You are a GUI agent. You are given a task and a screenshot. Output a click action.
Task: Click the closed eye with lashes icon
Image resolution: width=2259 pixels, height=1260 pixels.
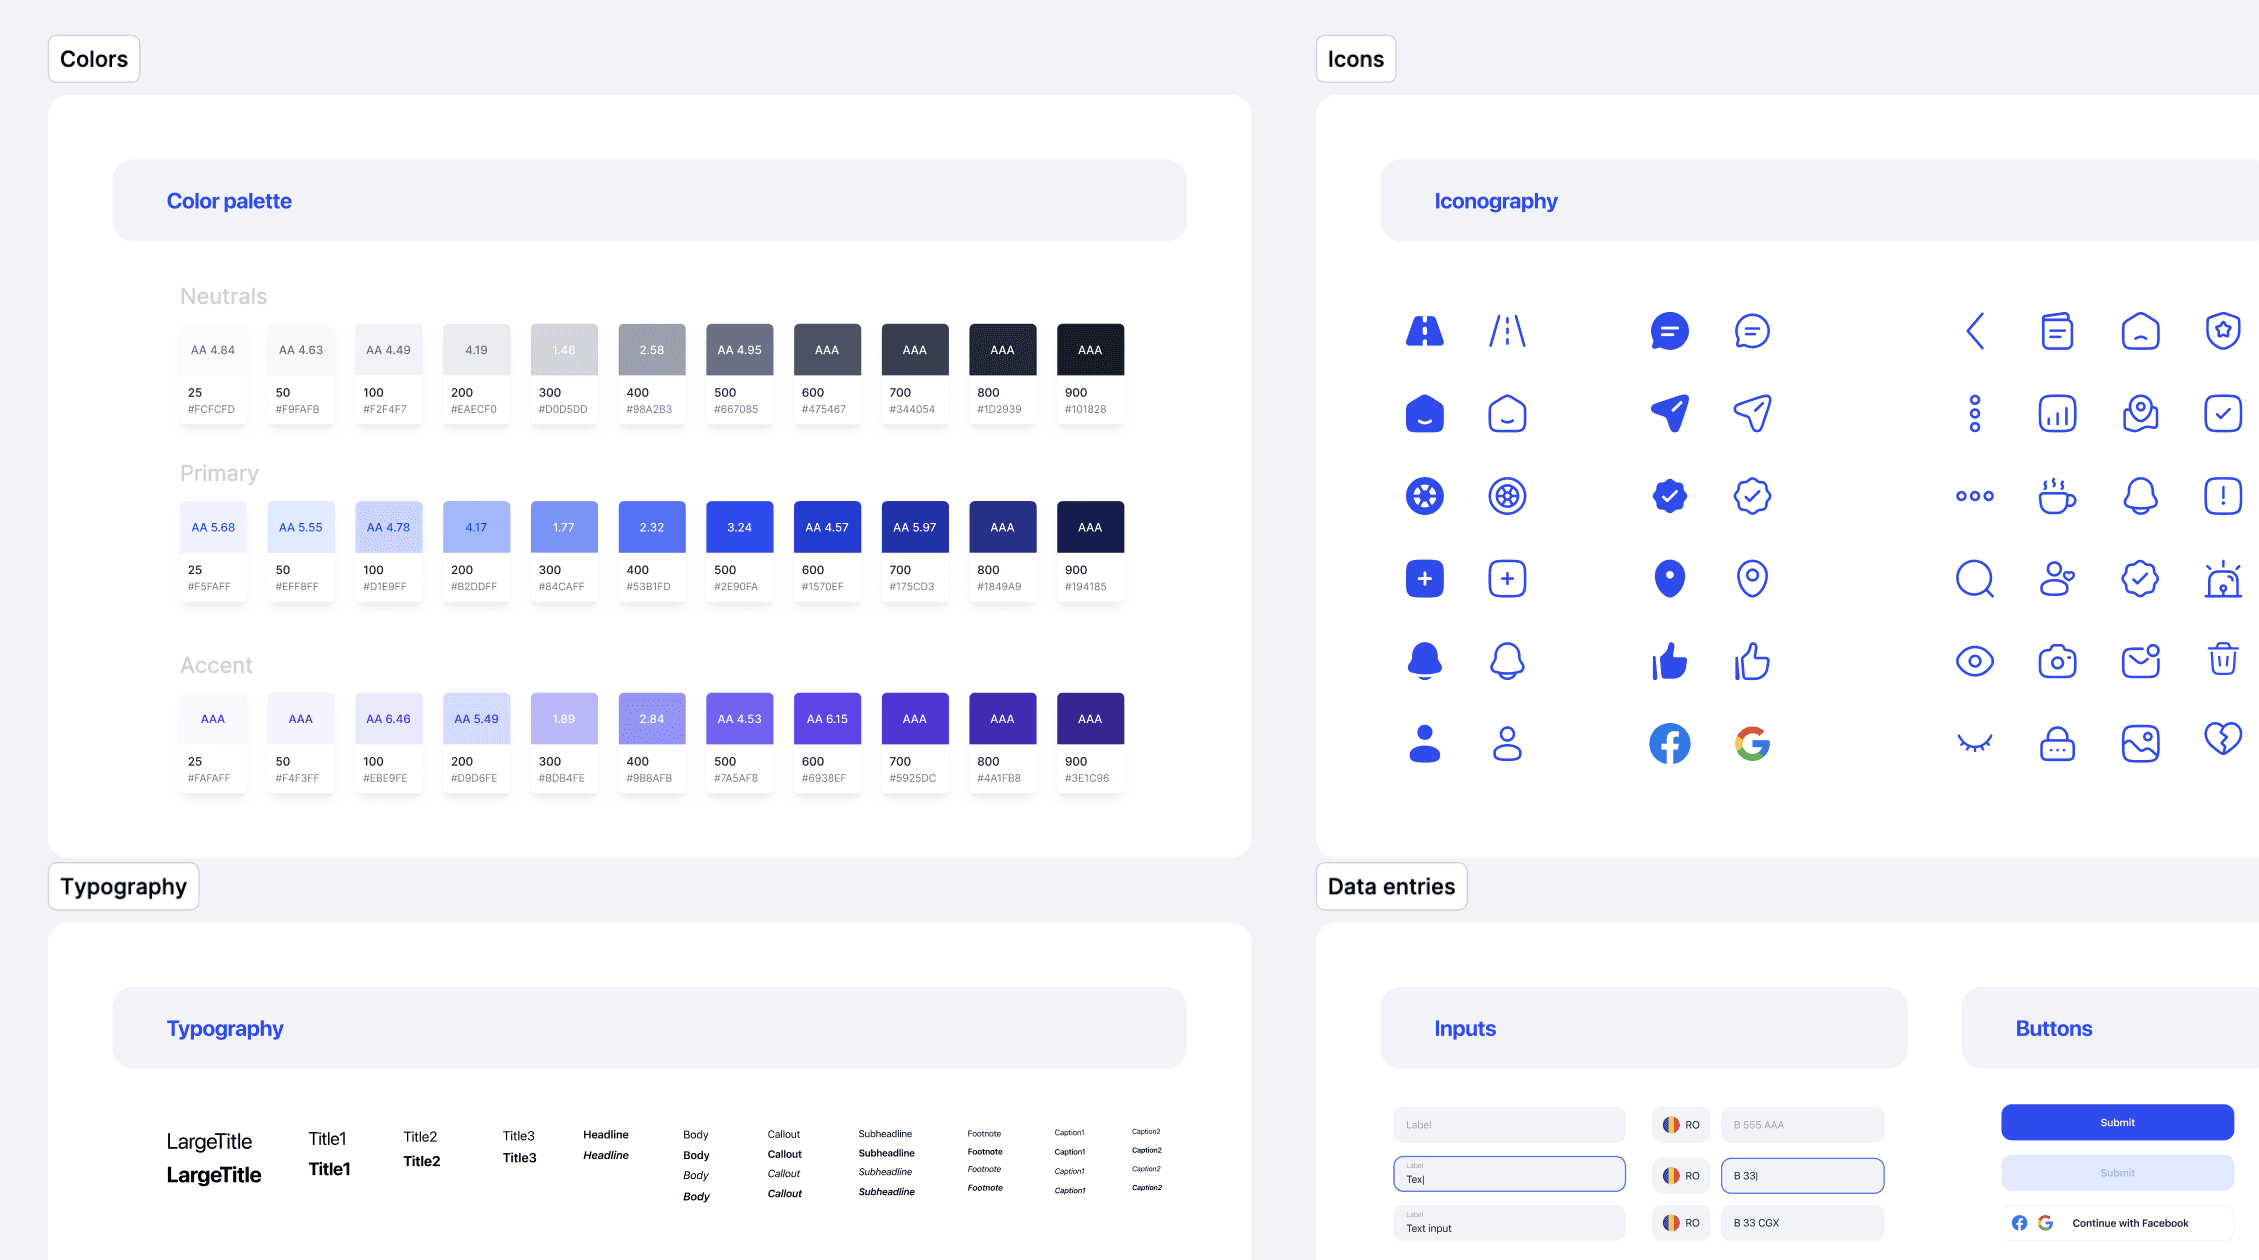(x=1975, y=742)
